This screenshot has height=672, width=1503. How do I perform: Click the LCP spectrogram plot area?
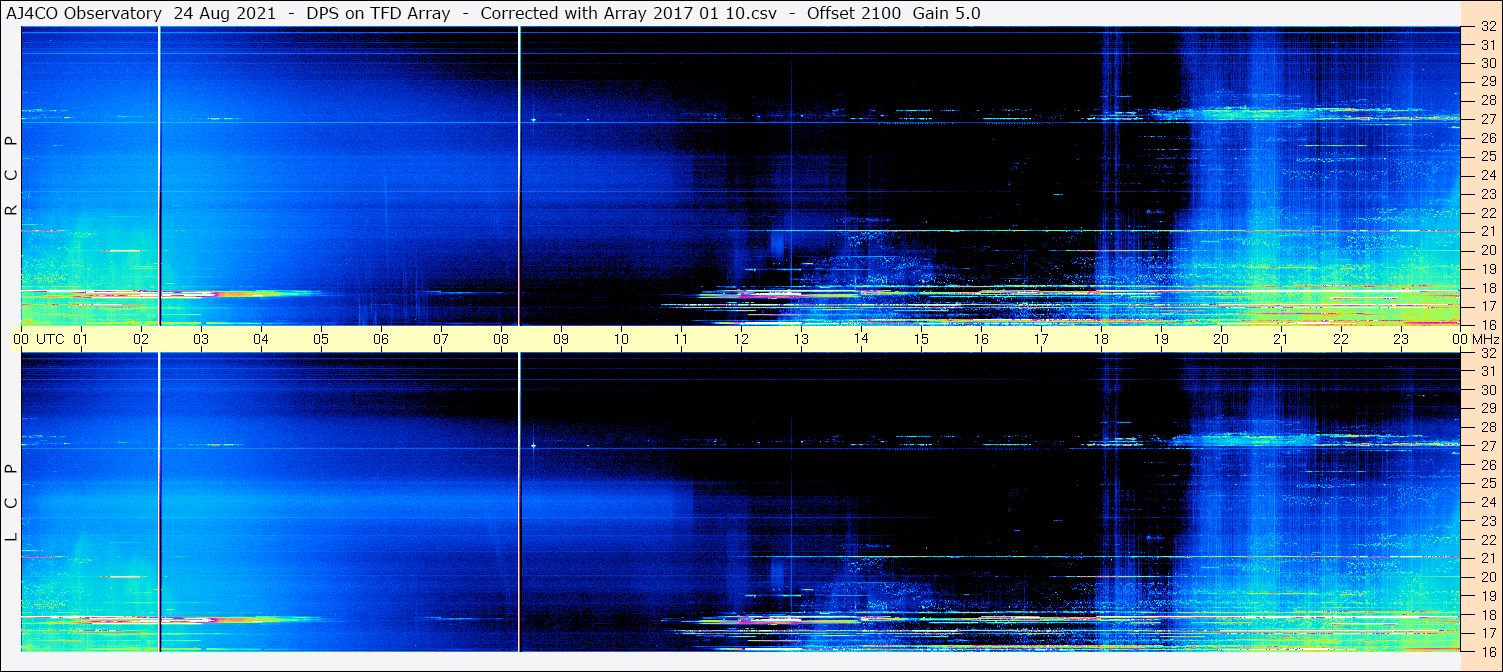[x=741, y=502]
